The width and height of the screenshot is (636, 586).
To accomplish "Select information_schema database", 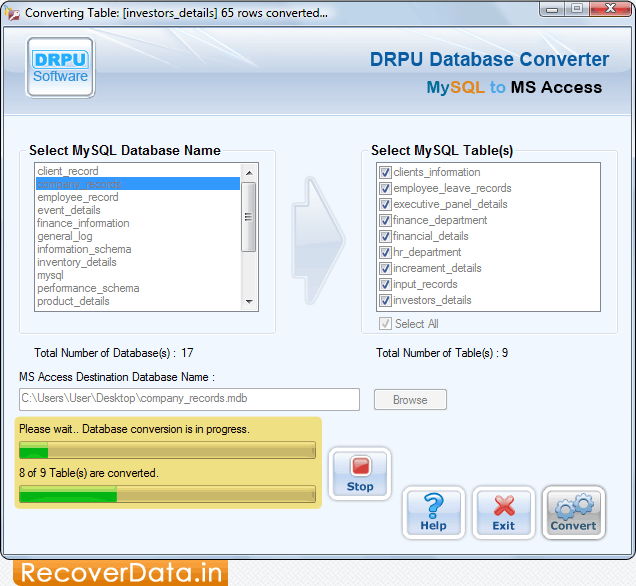I will point(138,249).
